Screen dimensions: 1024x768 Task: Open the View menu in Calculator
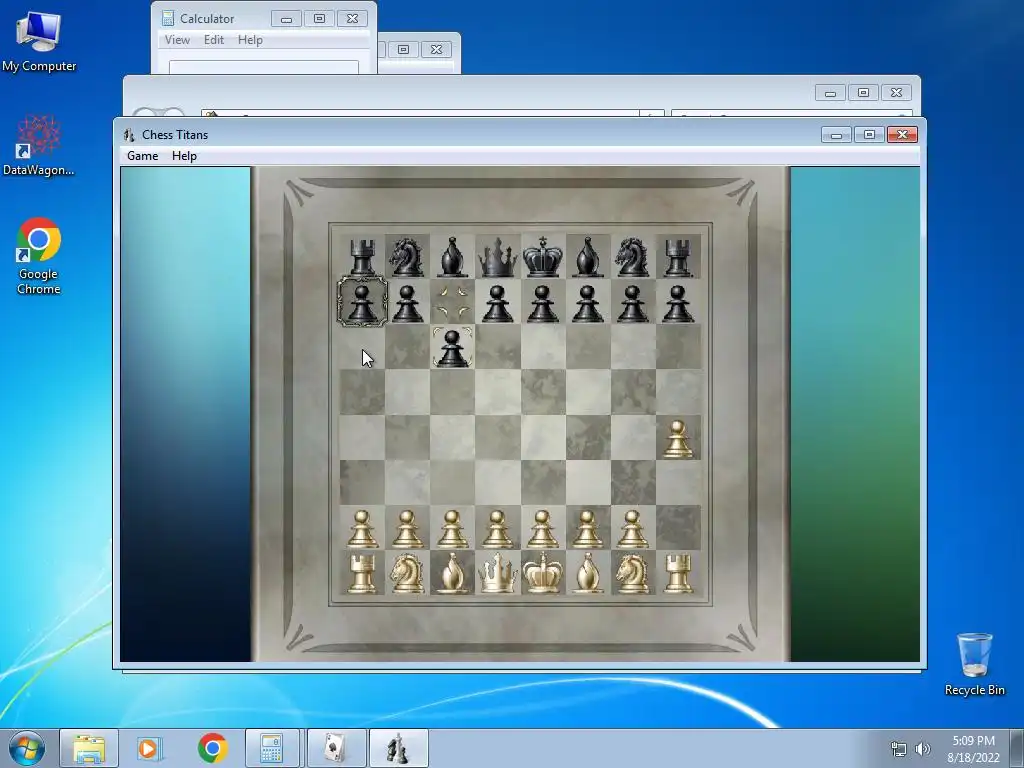pyautogui.click(x=177, y=40)
